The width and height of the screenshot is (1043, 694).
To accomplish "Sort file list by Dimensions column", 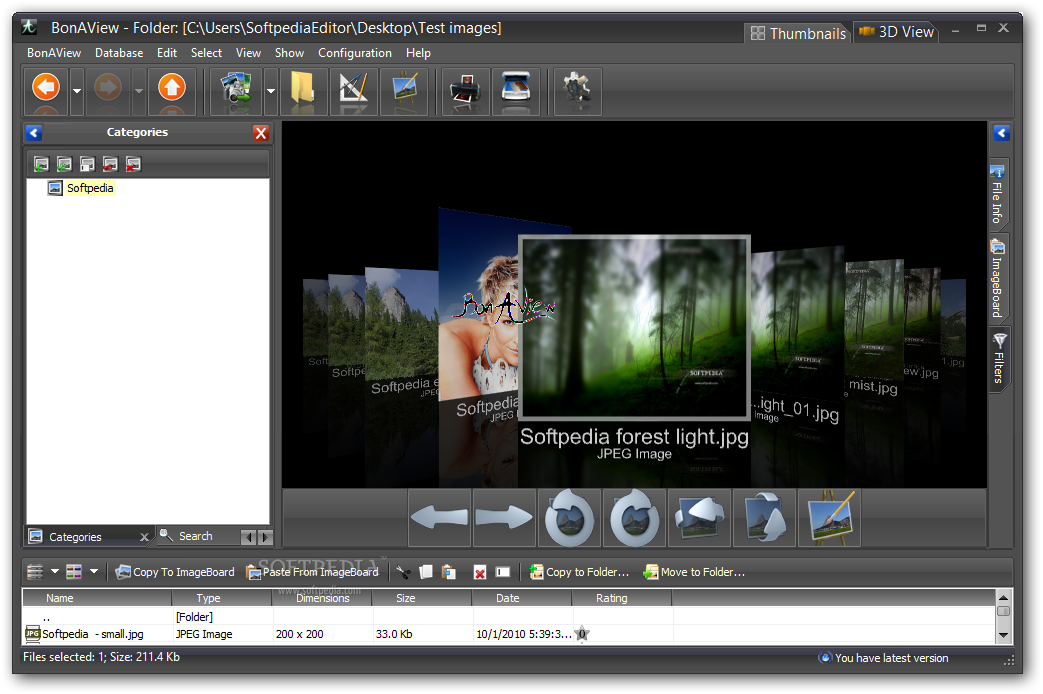I will (322, 598).
